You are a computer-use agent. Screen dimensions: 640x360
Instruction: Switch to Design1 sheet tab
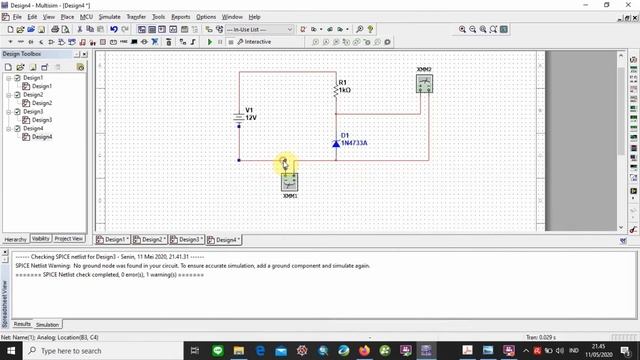click(113, 240)
